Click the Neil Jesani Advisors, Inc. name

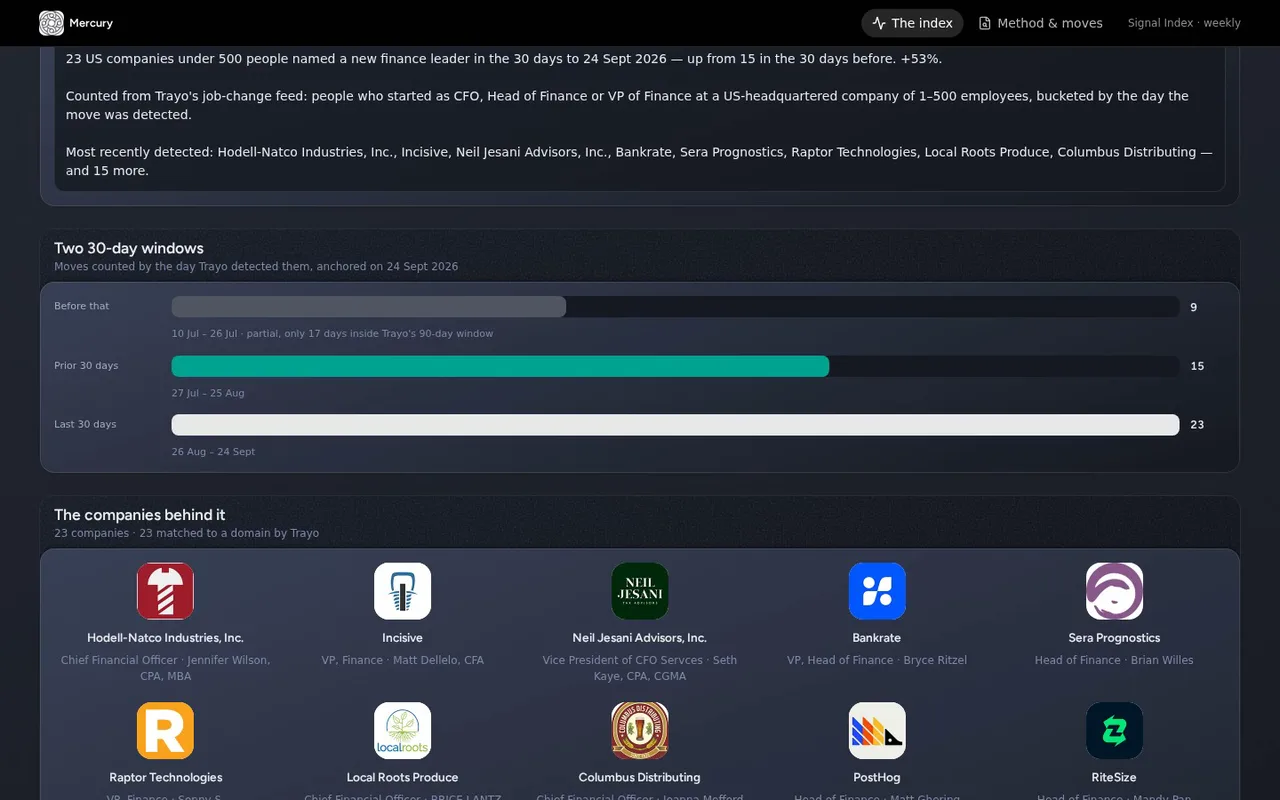point(640,638)
